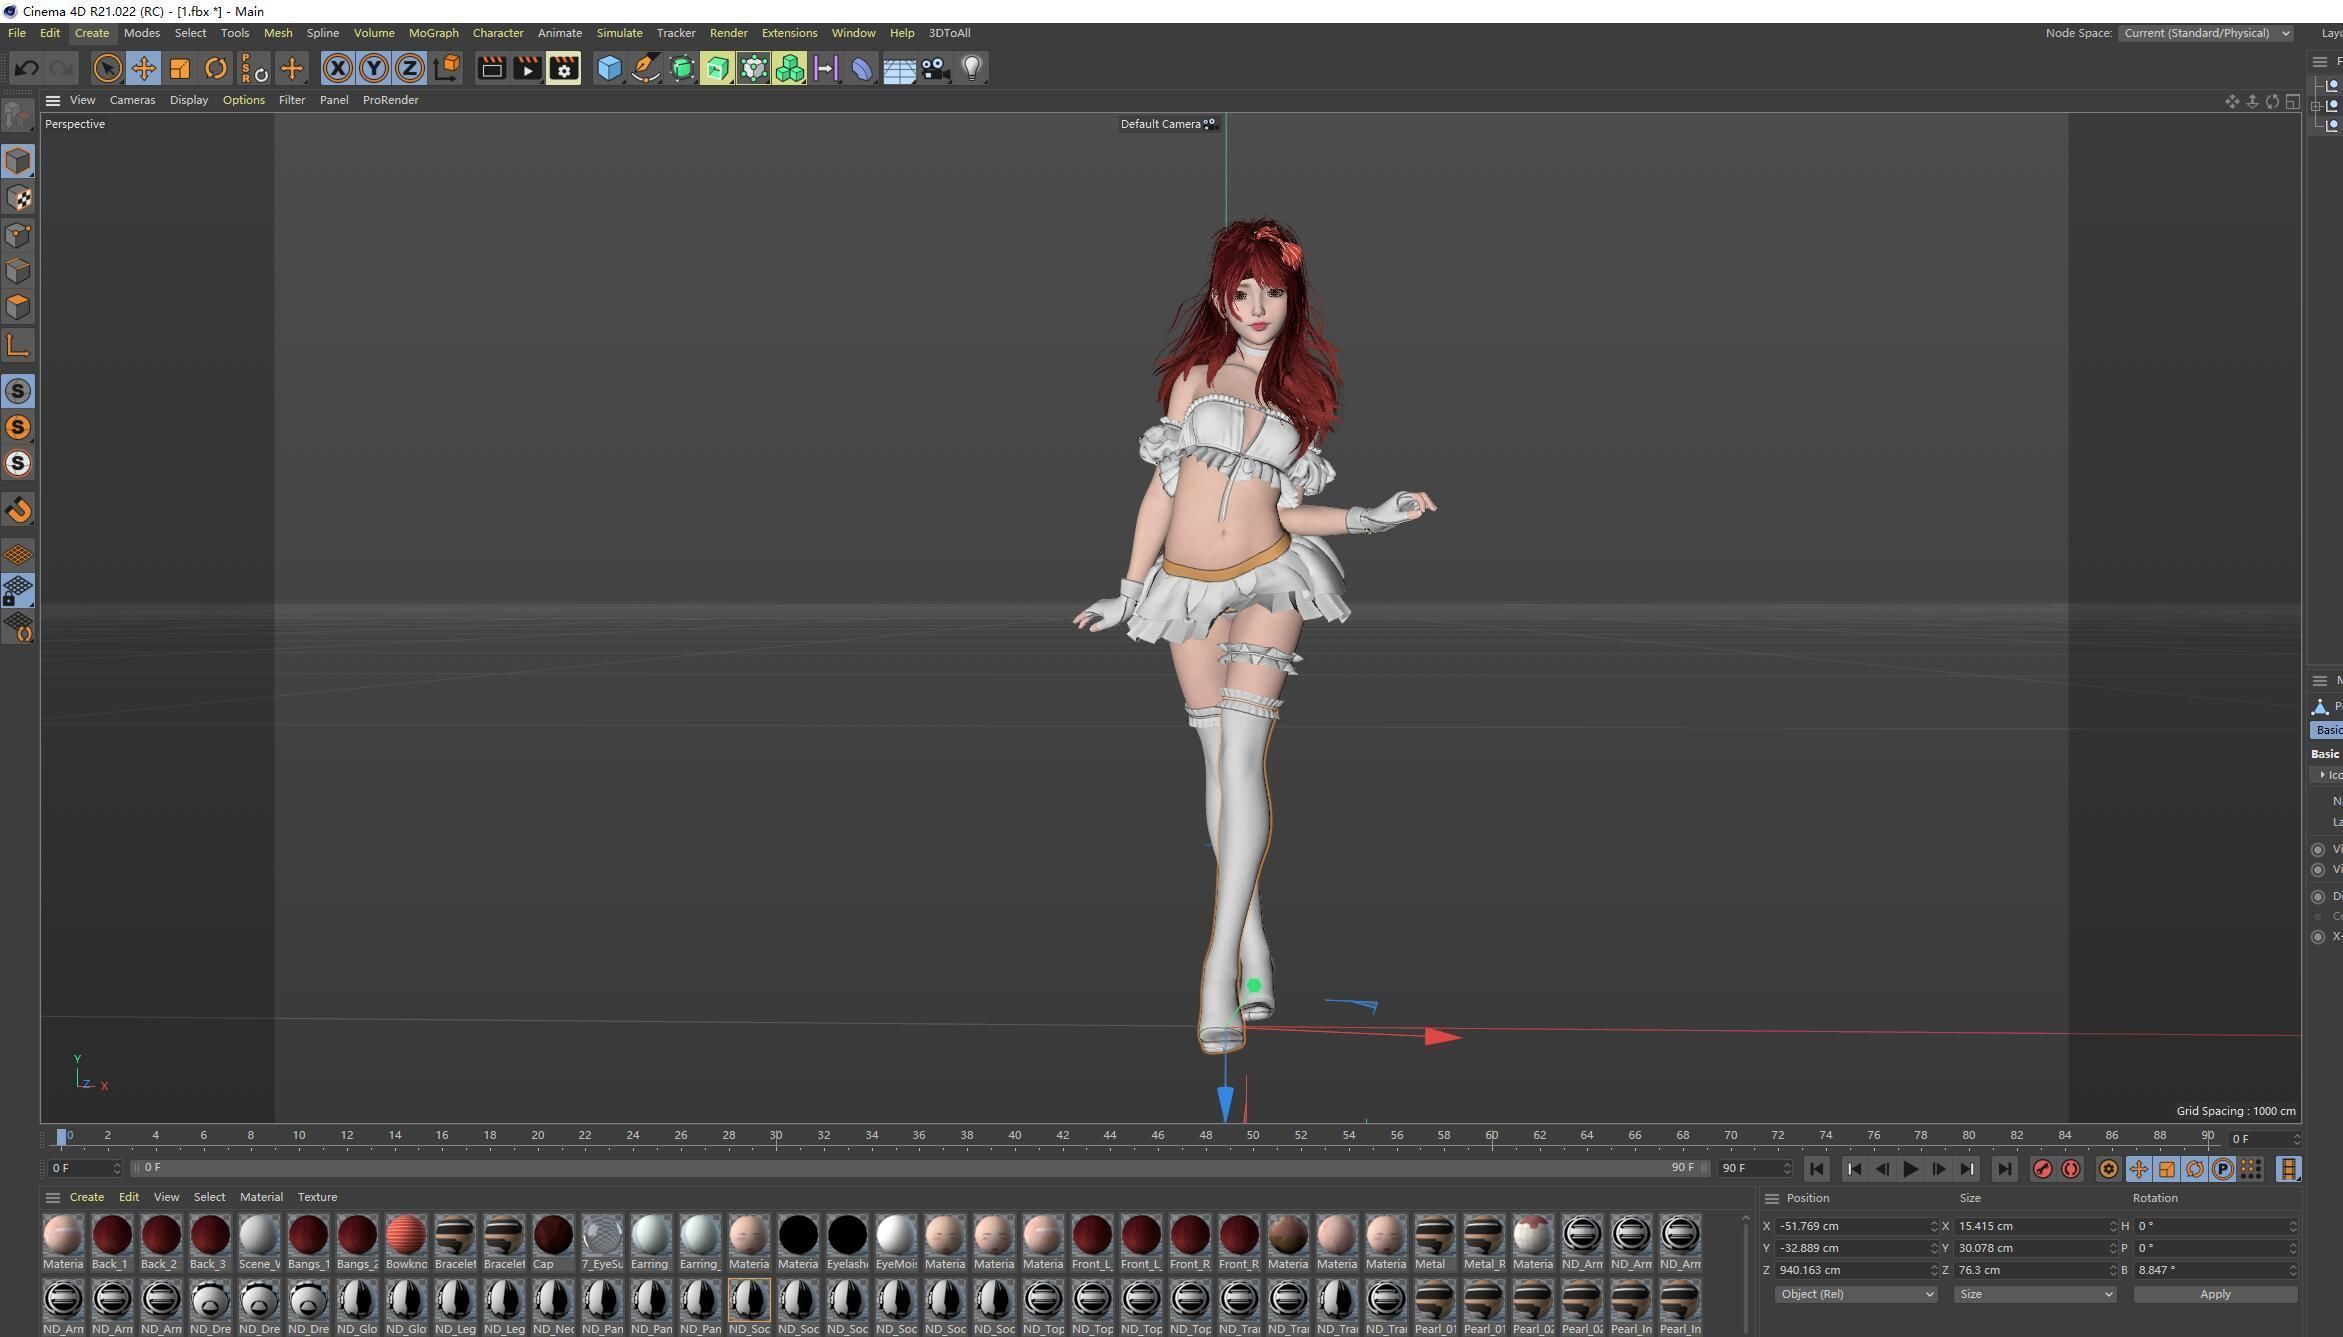
Task: Toggle Autokeying button
Action: (x=2071, y=1169)
